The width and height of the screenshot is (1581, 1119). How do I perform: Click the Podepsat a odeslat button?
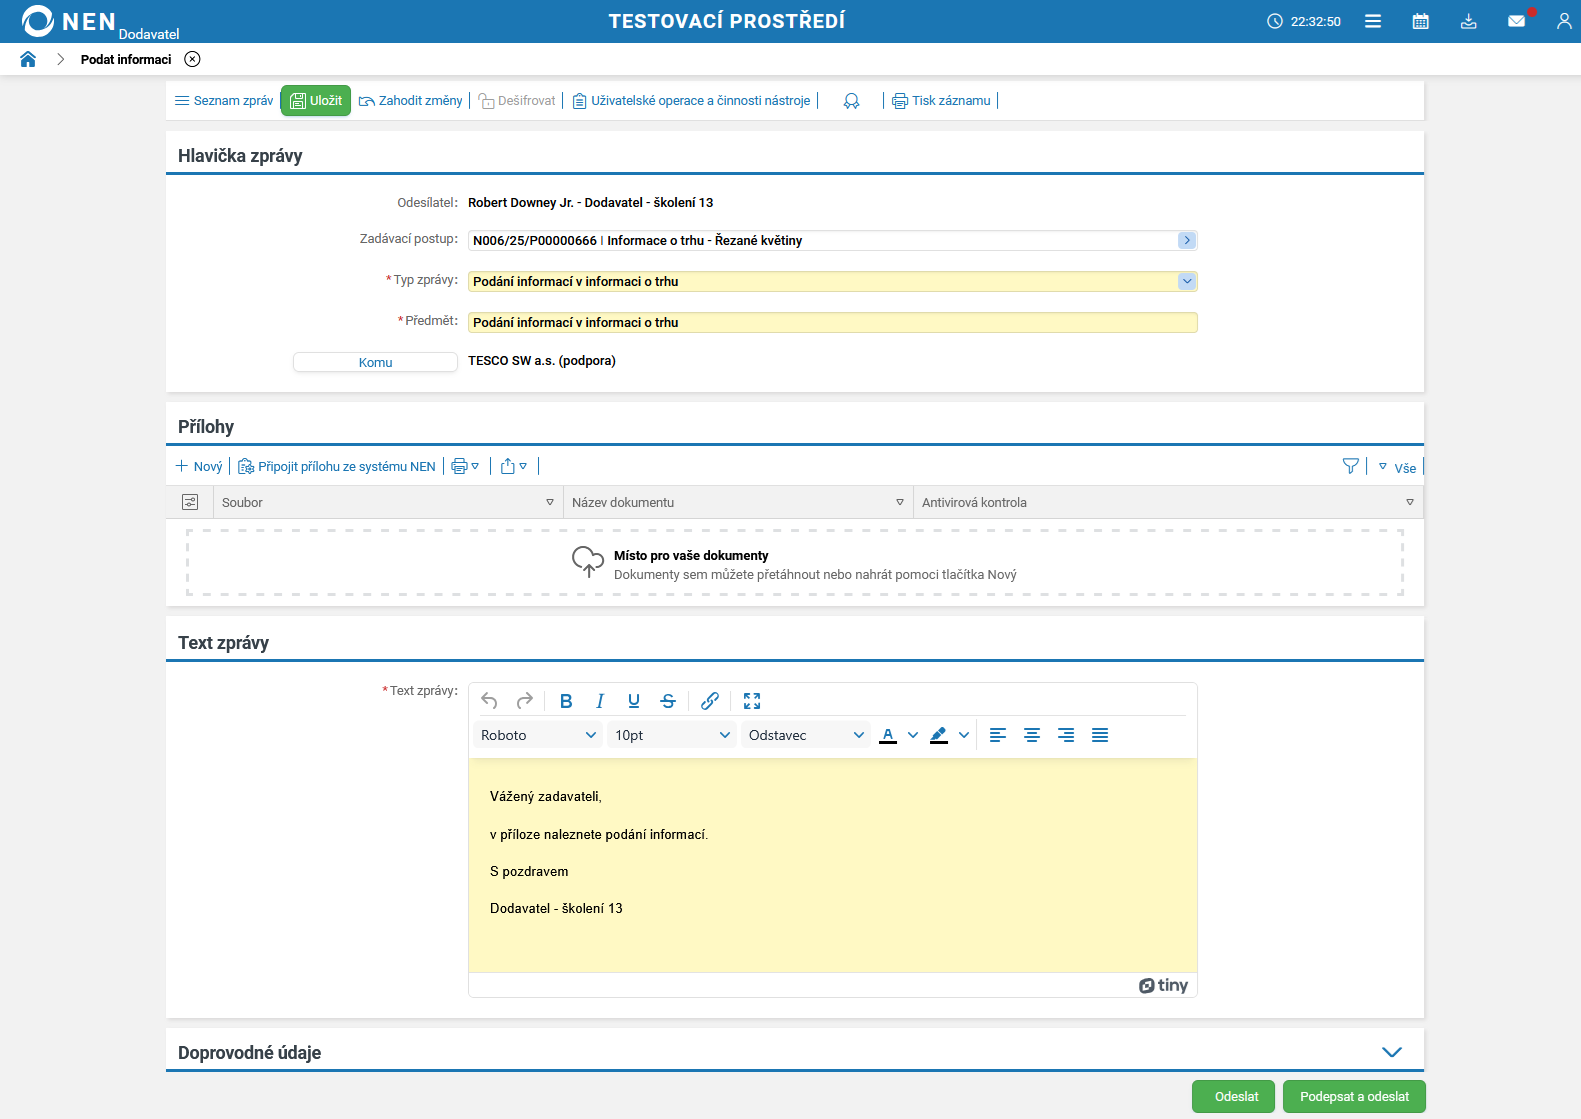[1354, 1097]
